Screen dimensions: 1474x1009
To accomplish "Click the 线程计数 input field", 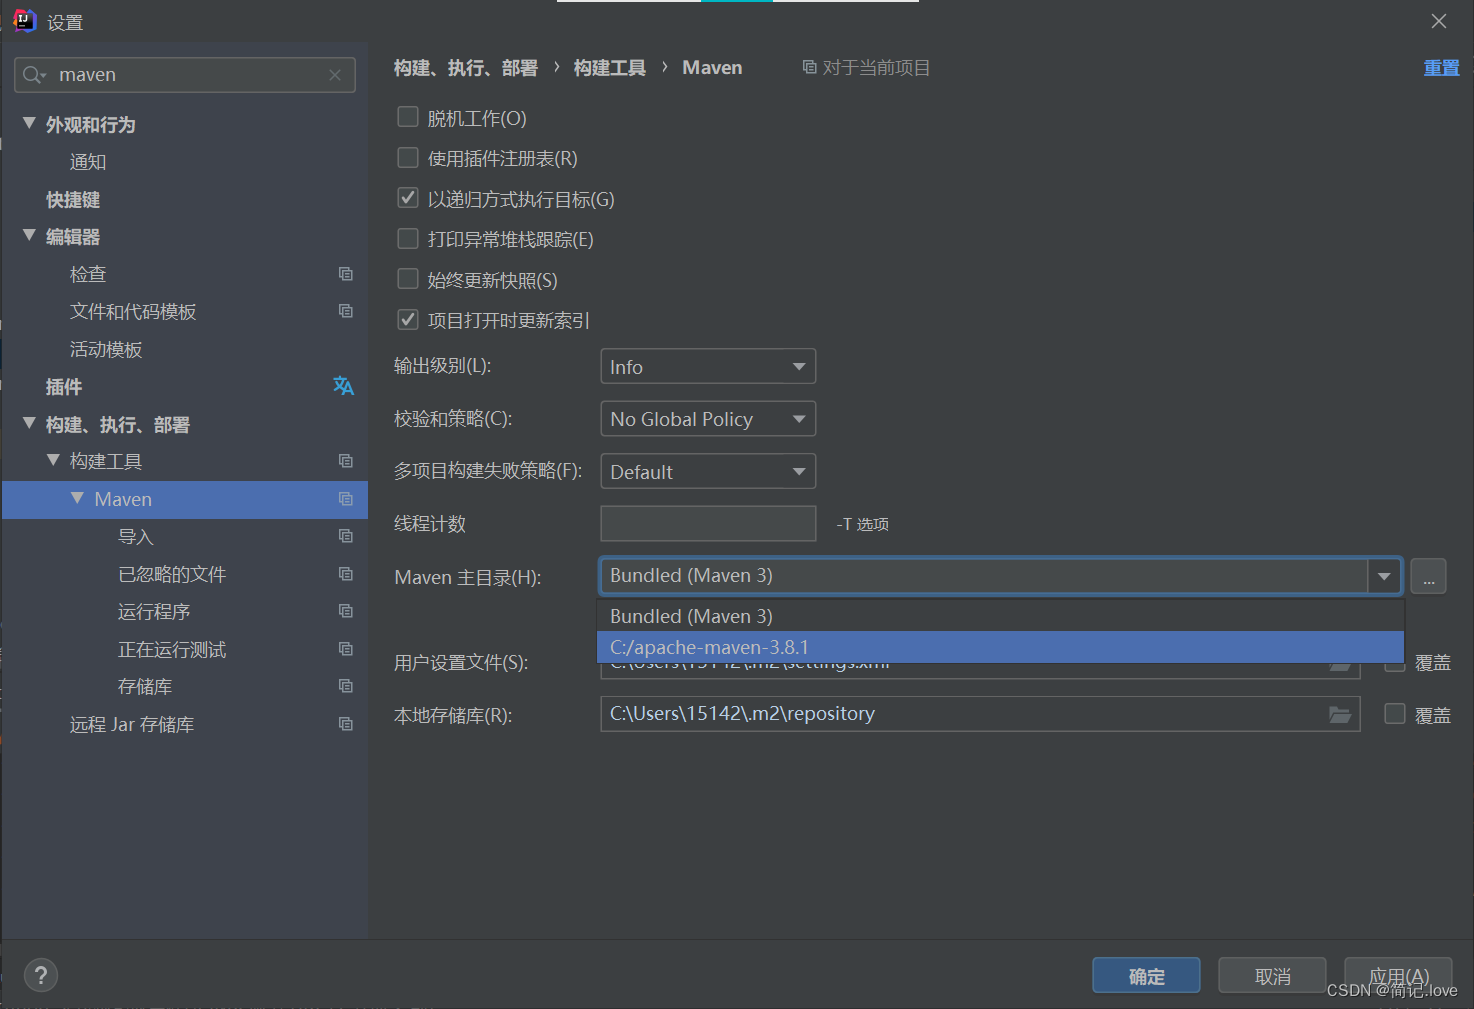I will pyautogui.click(x=707, y=523).
